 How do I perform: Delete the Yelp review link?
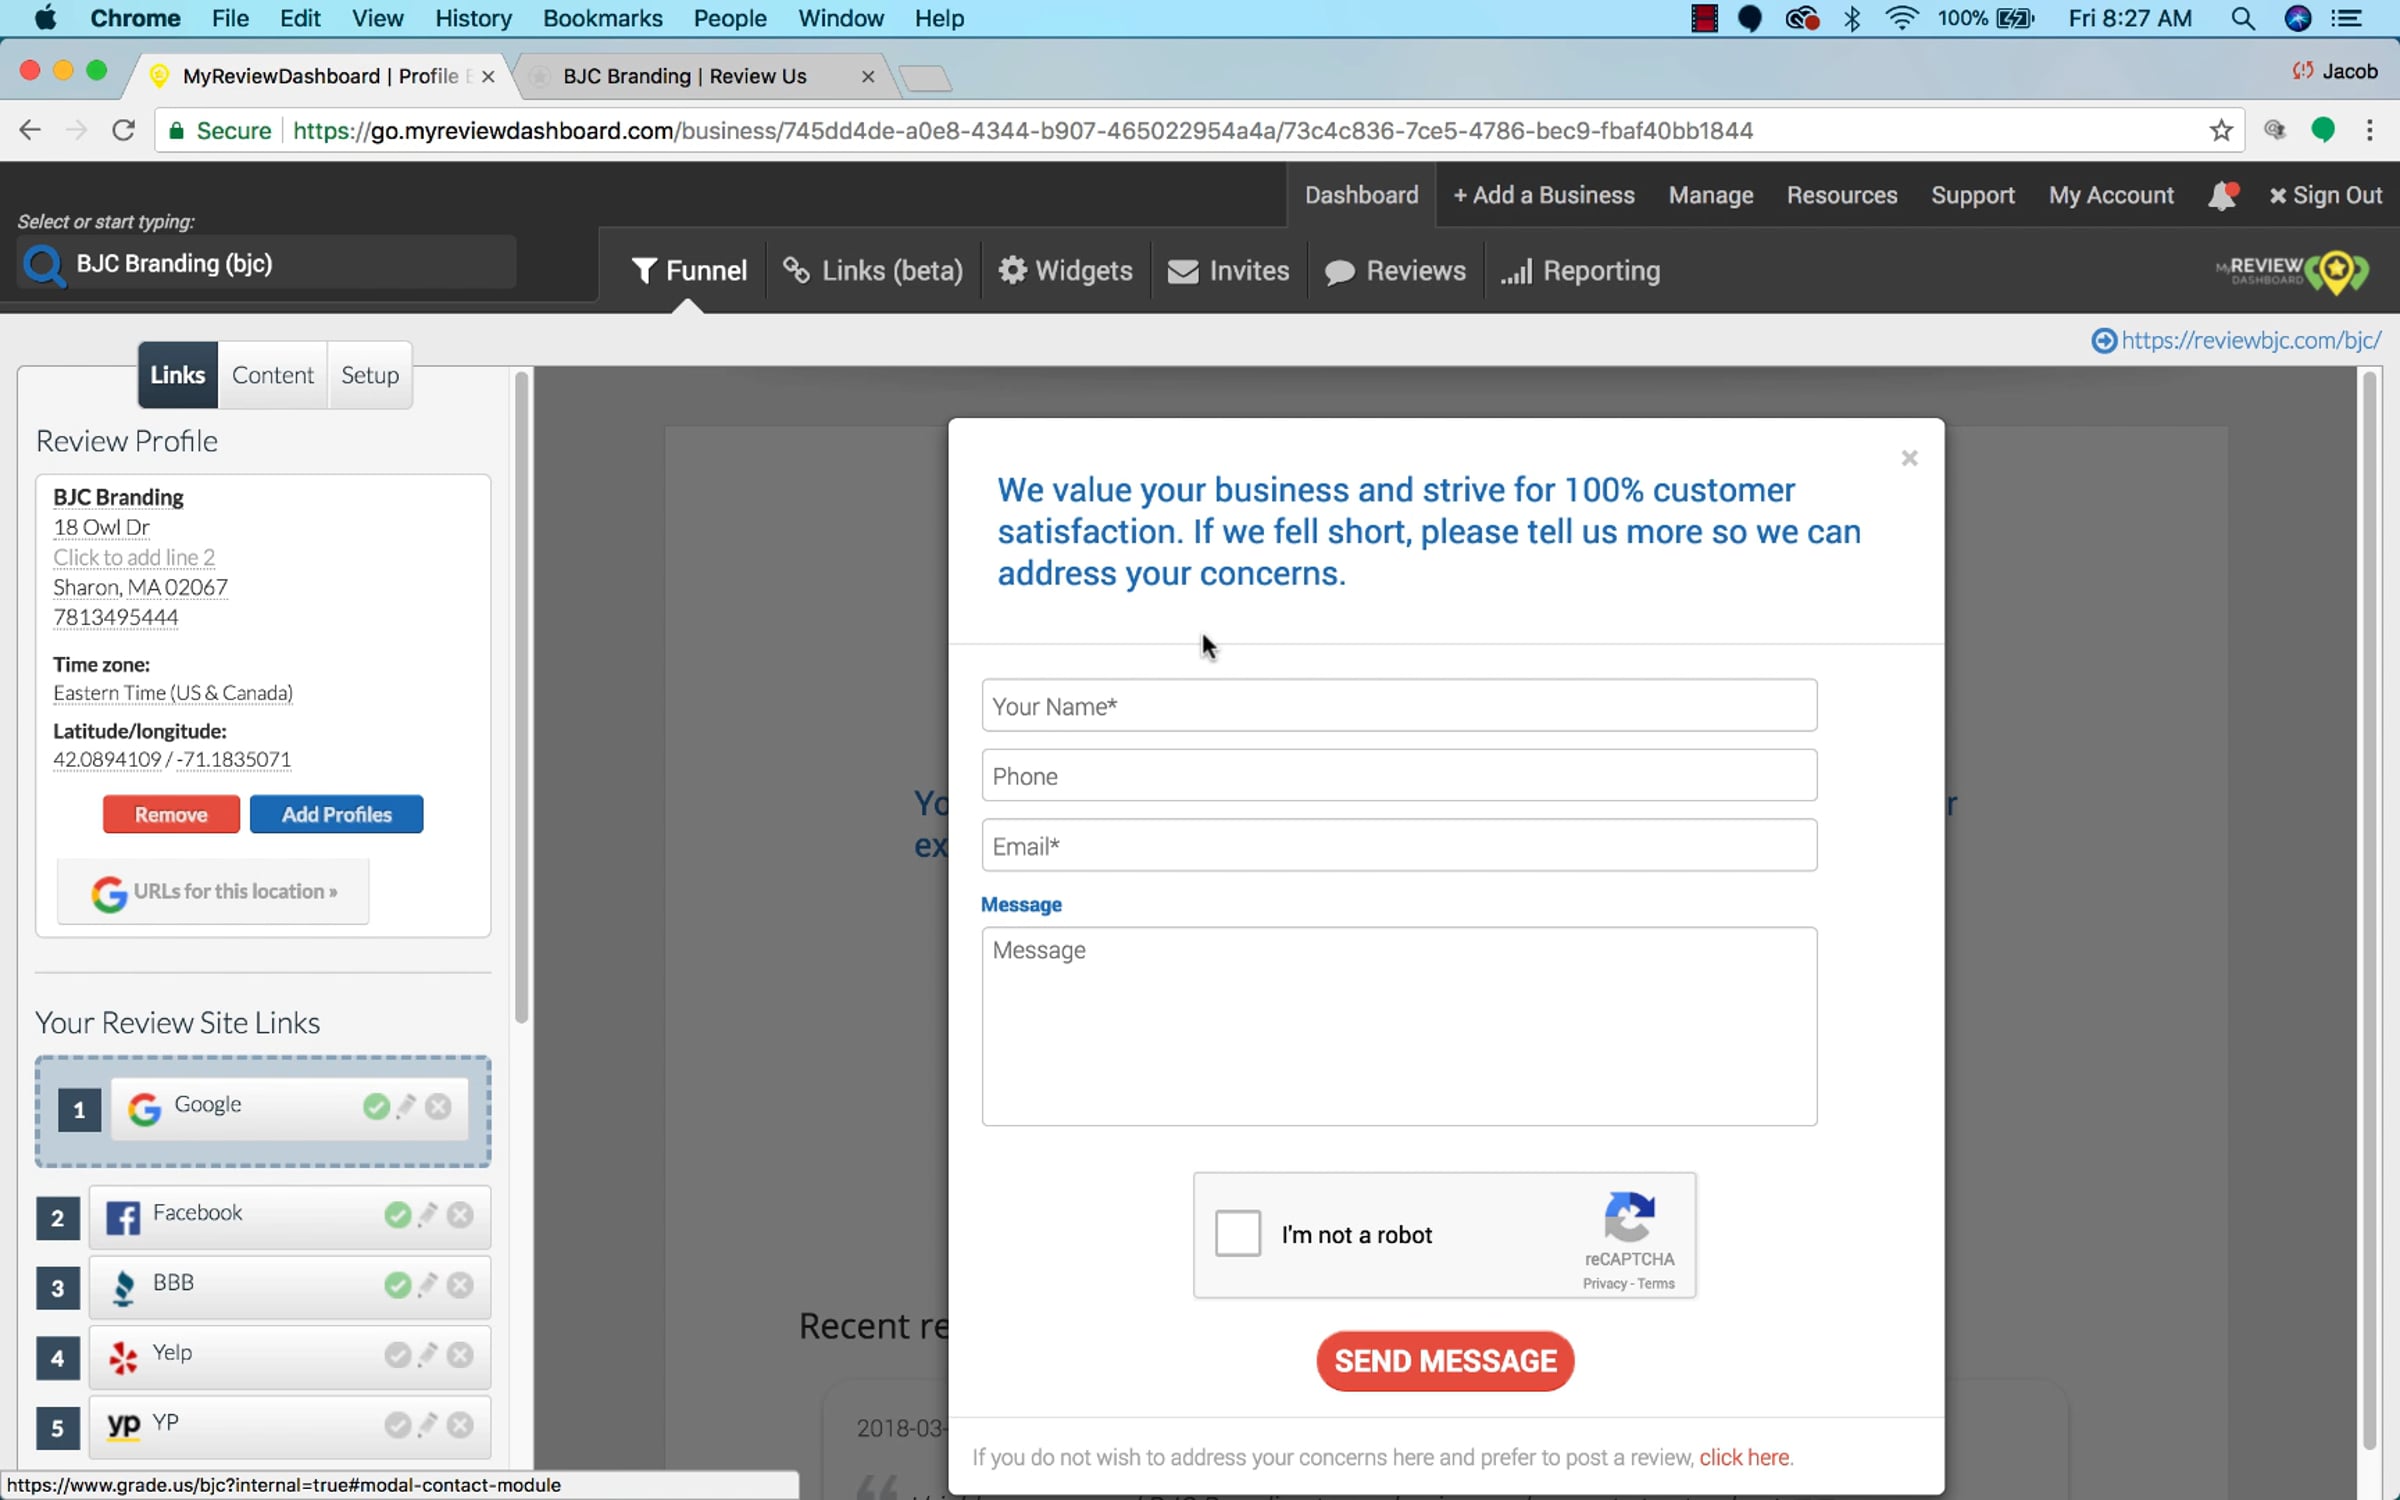460,1355
